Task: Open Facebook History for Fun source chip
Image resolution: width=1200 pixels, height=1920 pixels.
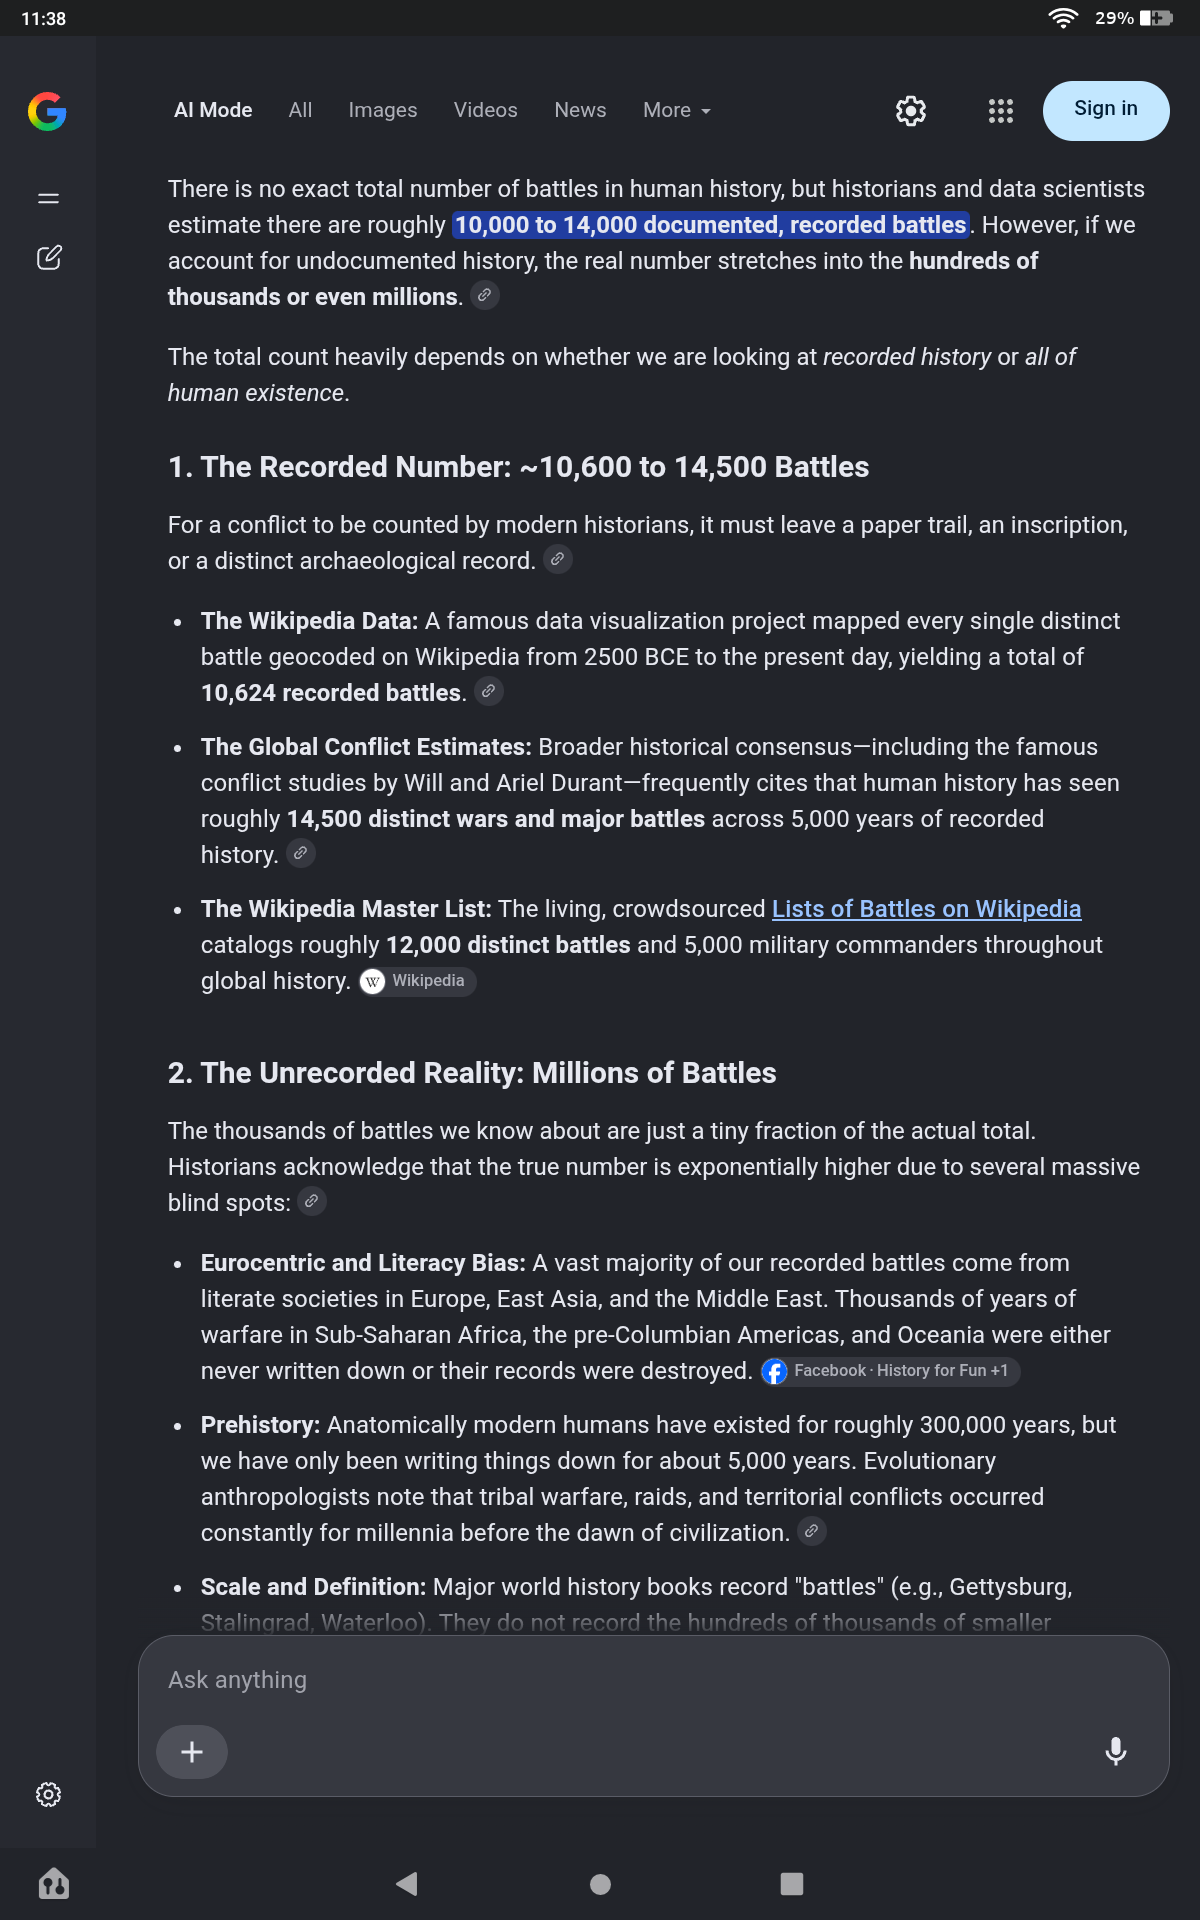Action: (x=890, y=1371)
